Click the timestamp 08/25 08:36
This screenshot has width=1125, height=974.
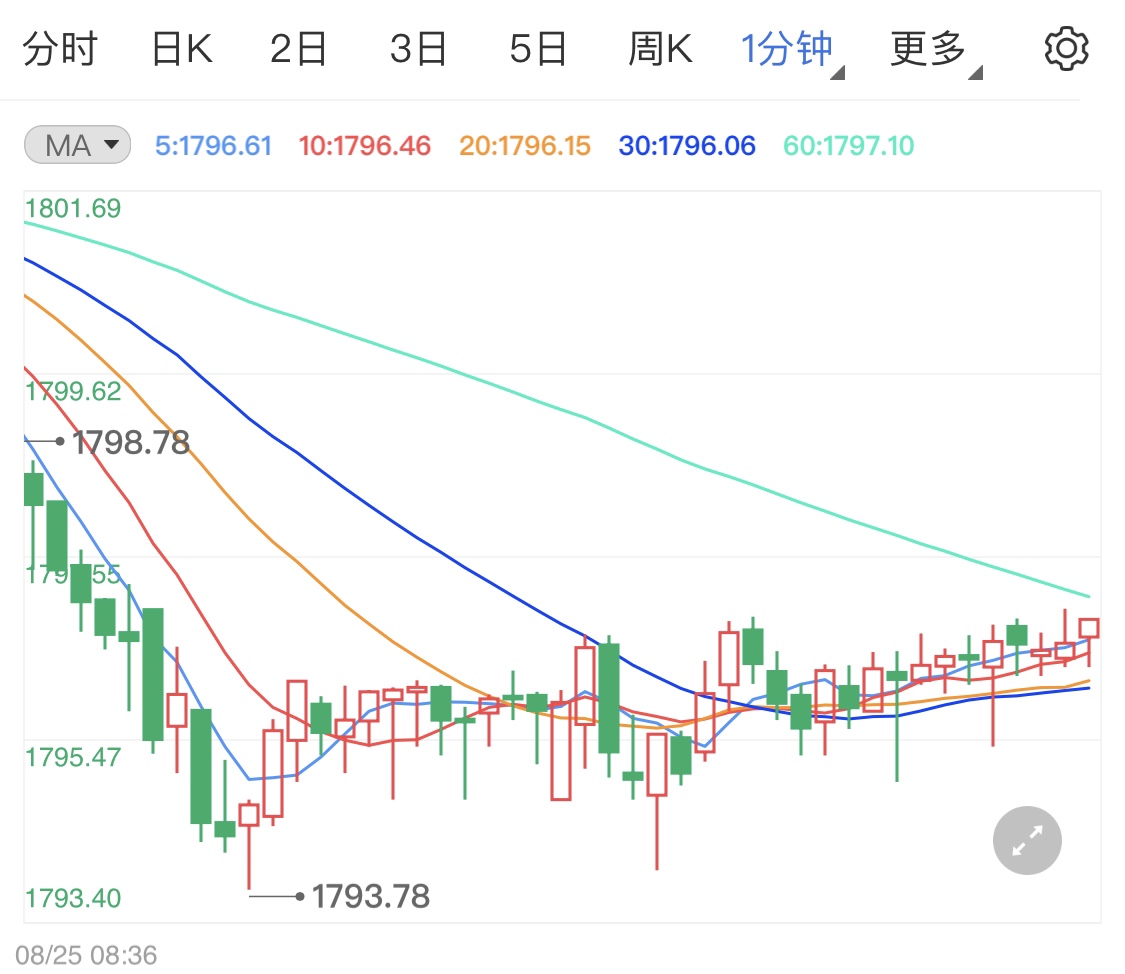pos(86,955)
